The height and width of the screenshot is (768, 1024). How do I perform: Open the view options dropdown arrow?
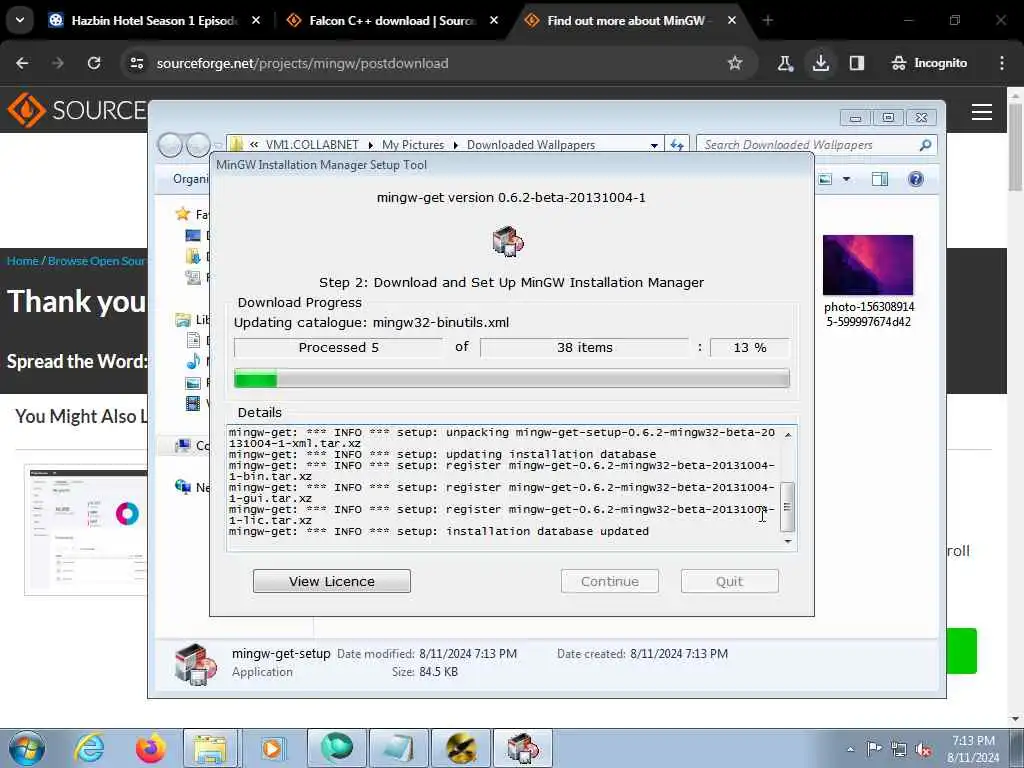click(x=846, y=179)
